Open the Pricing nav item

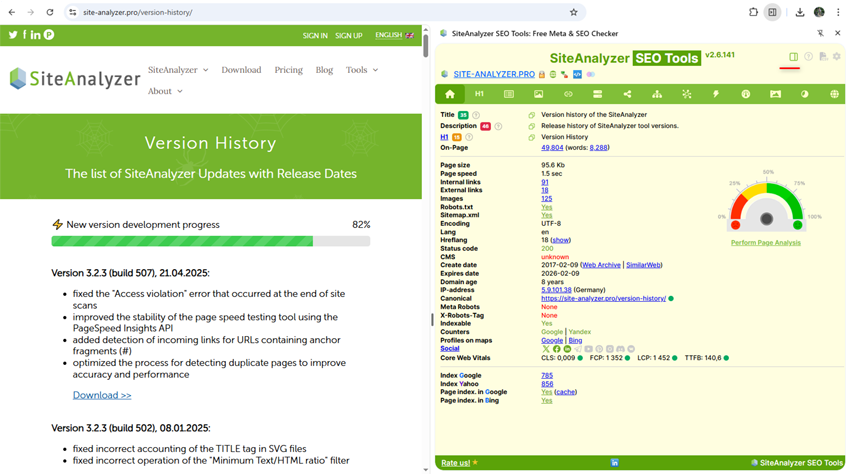pos(288,70)
